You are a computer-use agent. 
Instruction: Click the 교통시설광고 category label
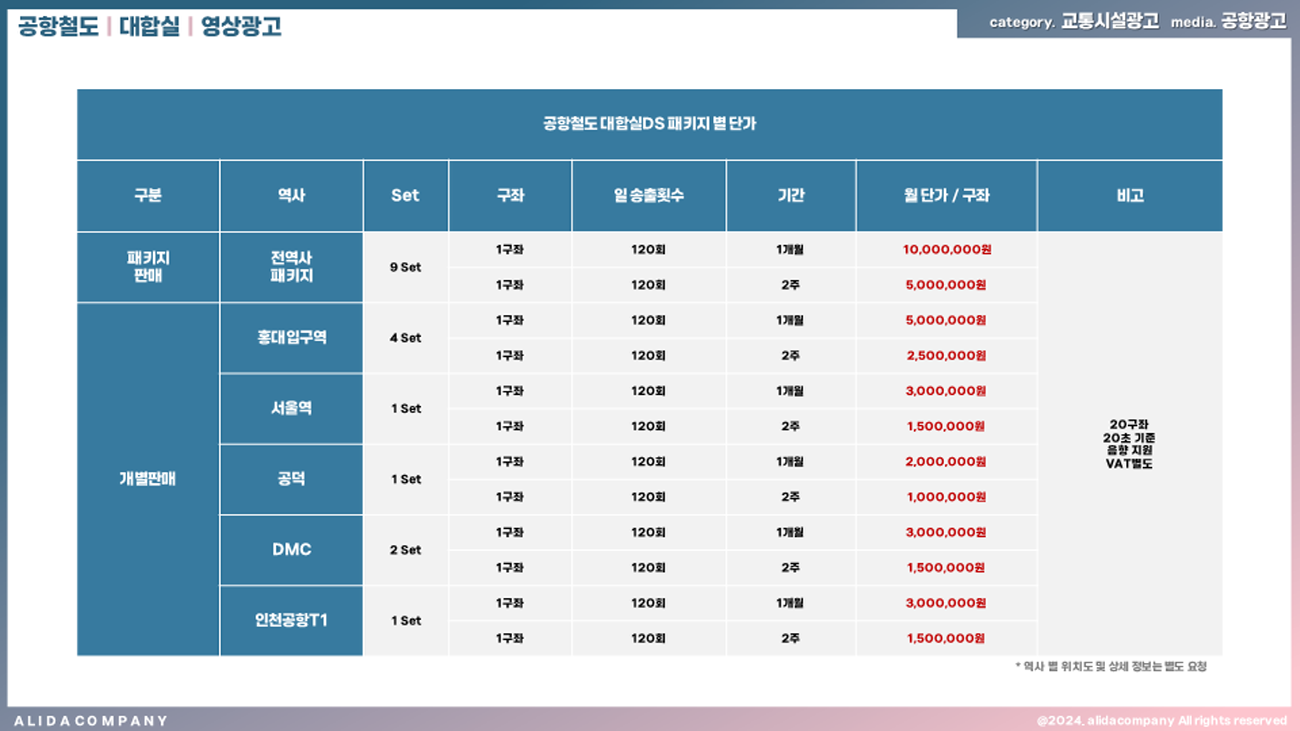[1110, 22]
